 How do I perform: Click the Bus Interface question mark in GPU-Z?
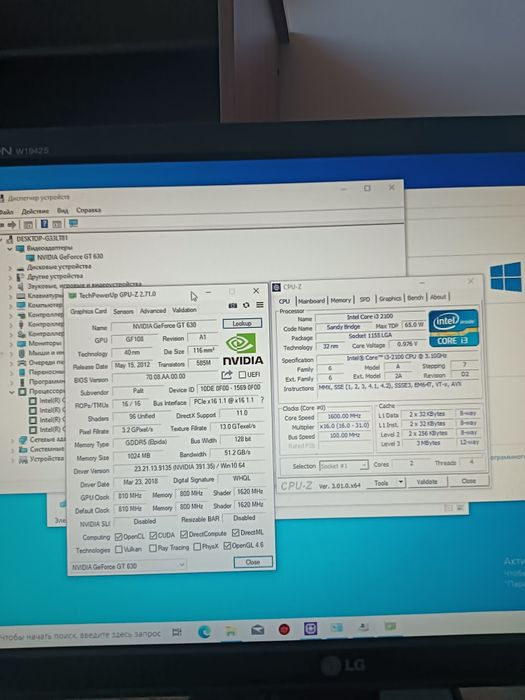pyautogui.click(x=262, y=400)
